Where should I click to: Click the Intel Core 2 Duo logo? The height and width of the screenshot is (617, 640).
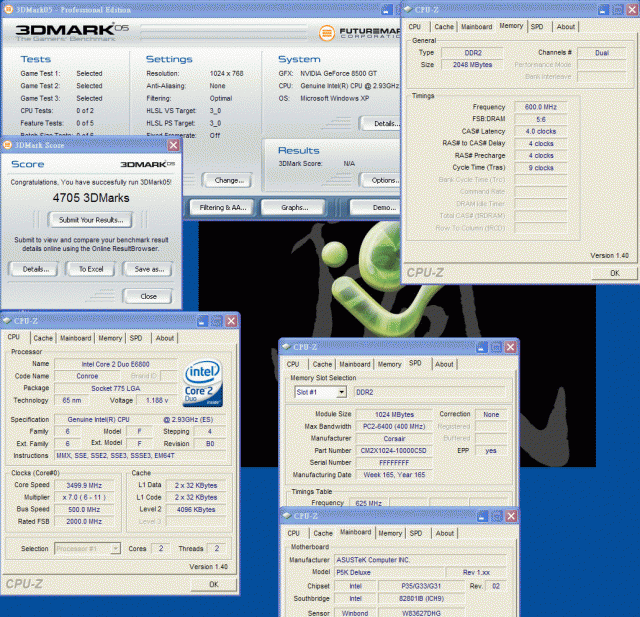coord(203,383)
